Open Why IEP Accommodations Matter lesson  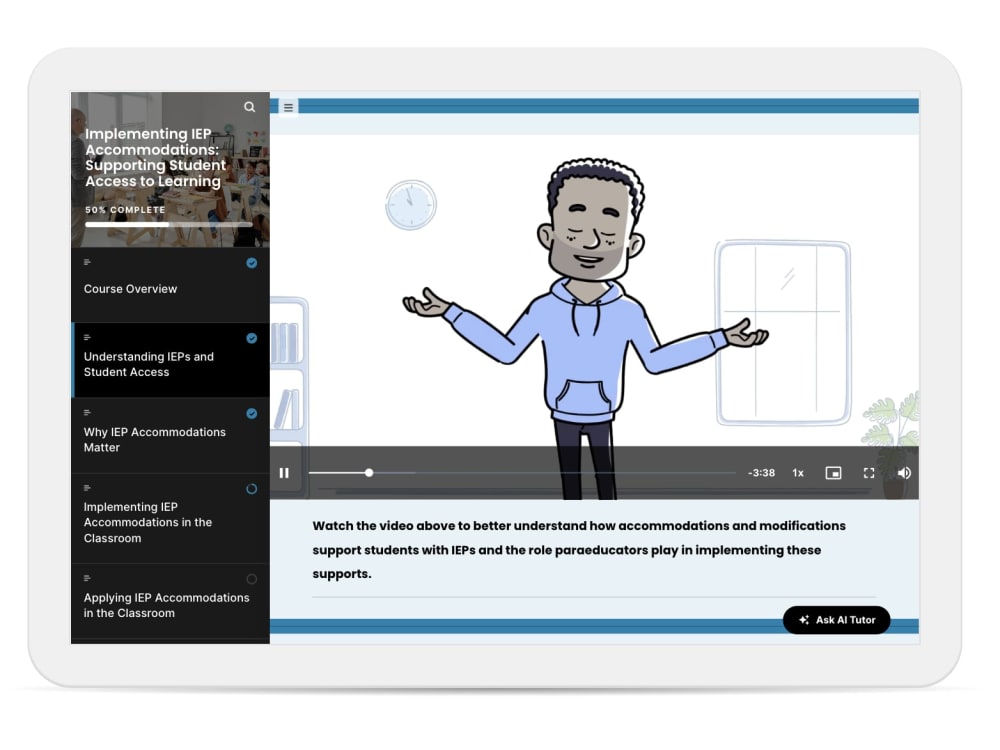170,436
